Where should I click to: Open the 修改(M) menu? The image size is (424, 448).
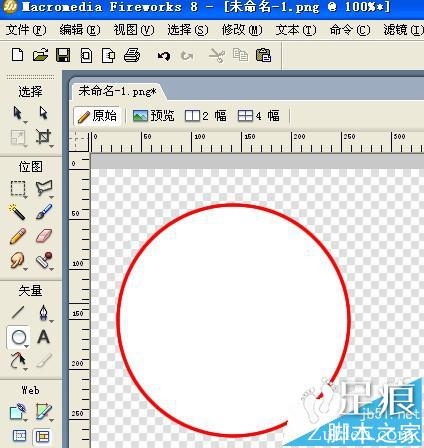pyautogui.click(x=242, y=30)
